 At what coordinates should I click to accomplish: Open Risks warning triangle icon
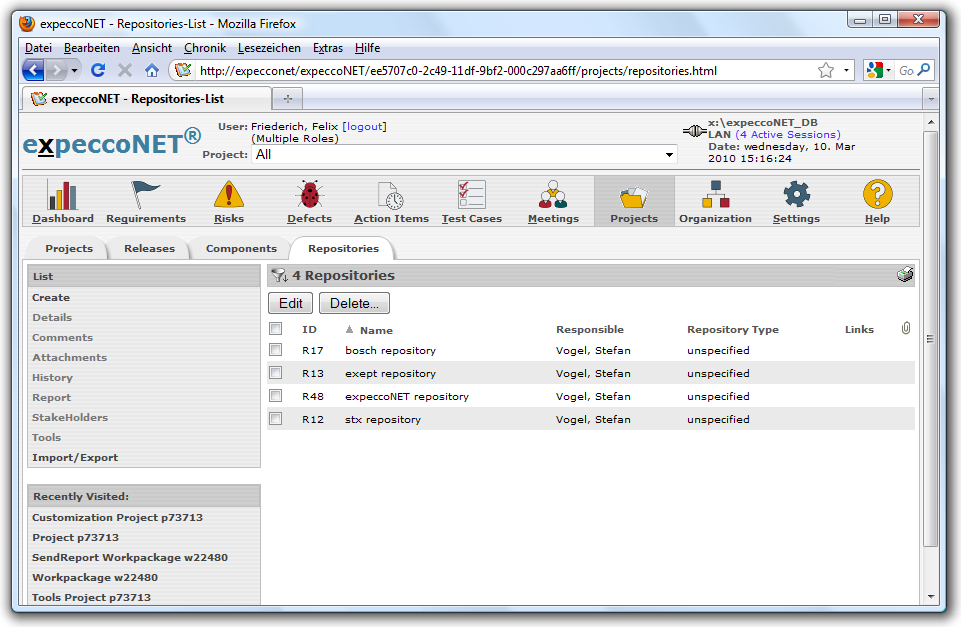tap(228, 195)
